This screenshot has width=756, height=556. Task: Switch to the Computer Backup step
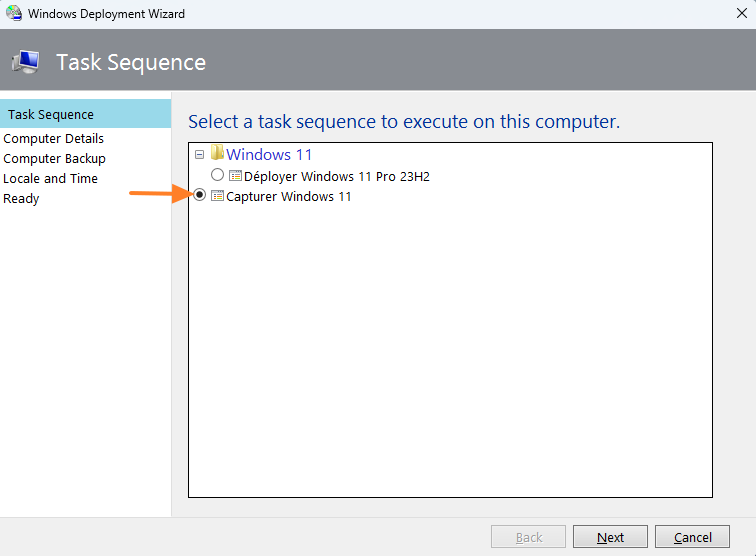point(55,159)
